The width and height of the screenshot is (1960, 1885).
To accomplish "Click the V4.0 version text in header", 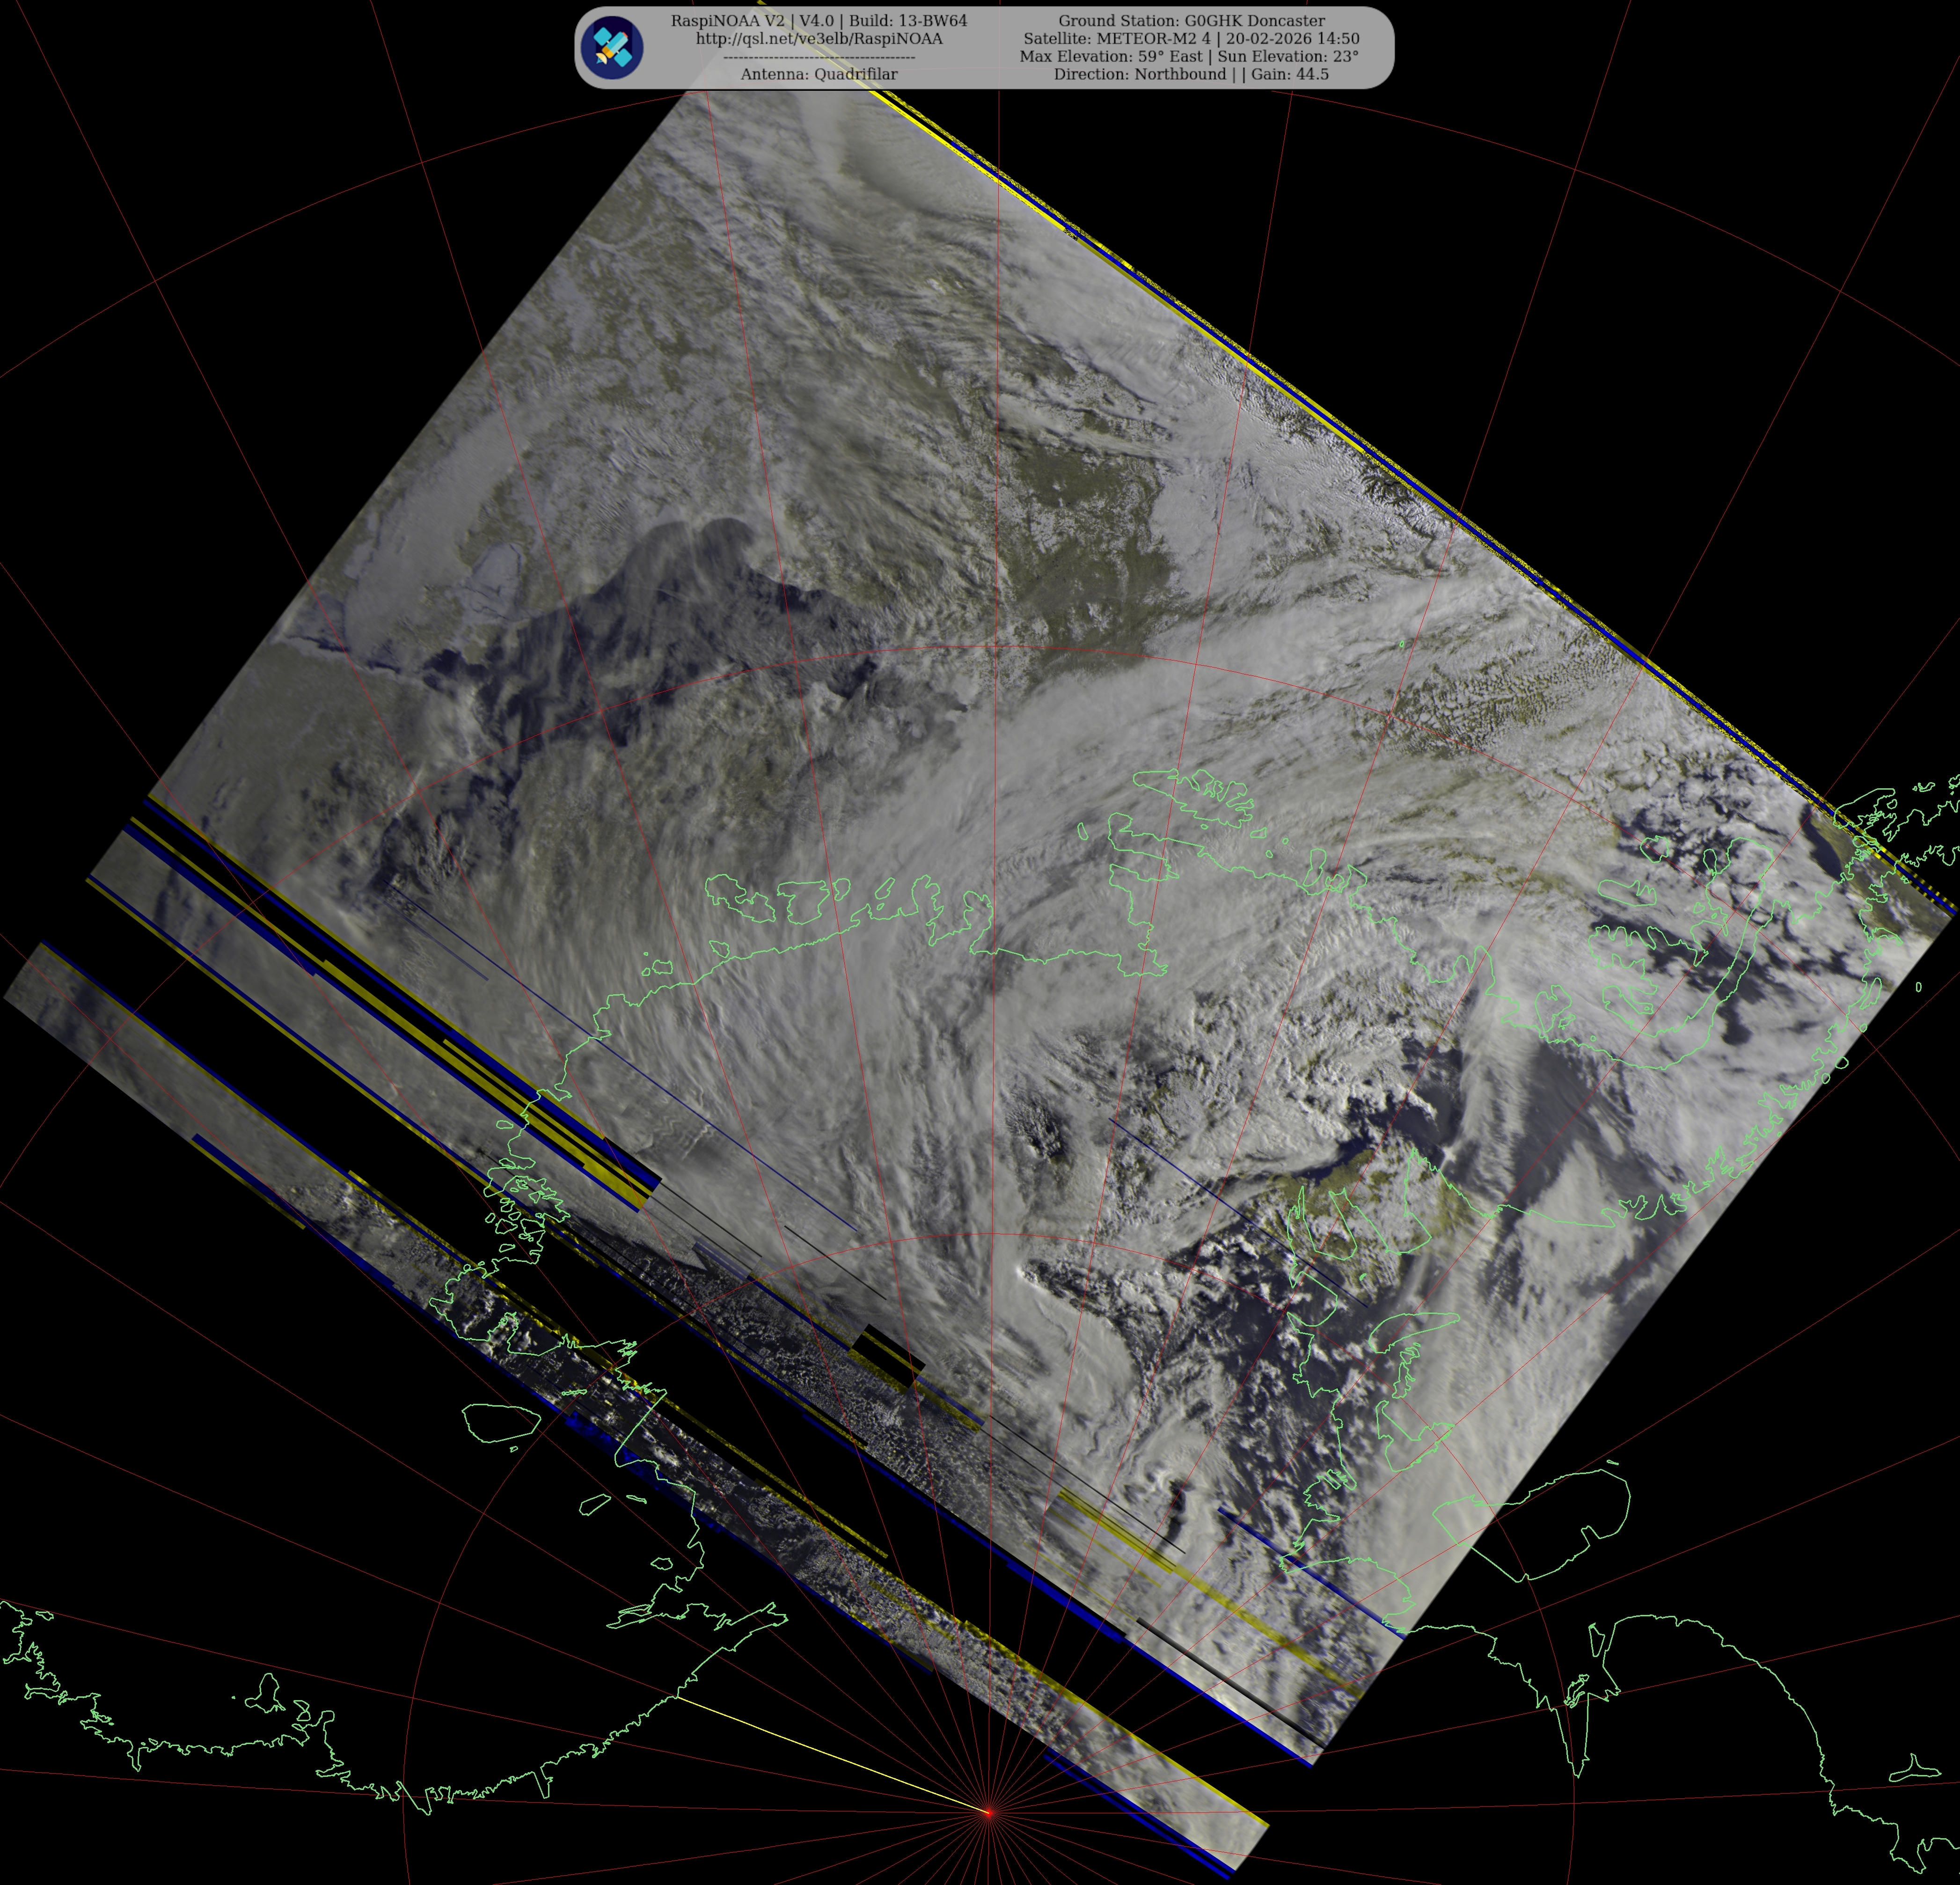I will 816,21.
